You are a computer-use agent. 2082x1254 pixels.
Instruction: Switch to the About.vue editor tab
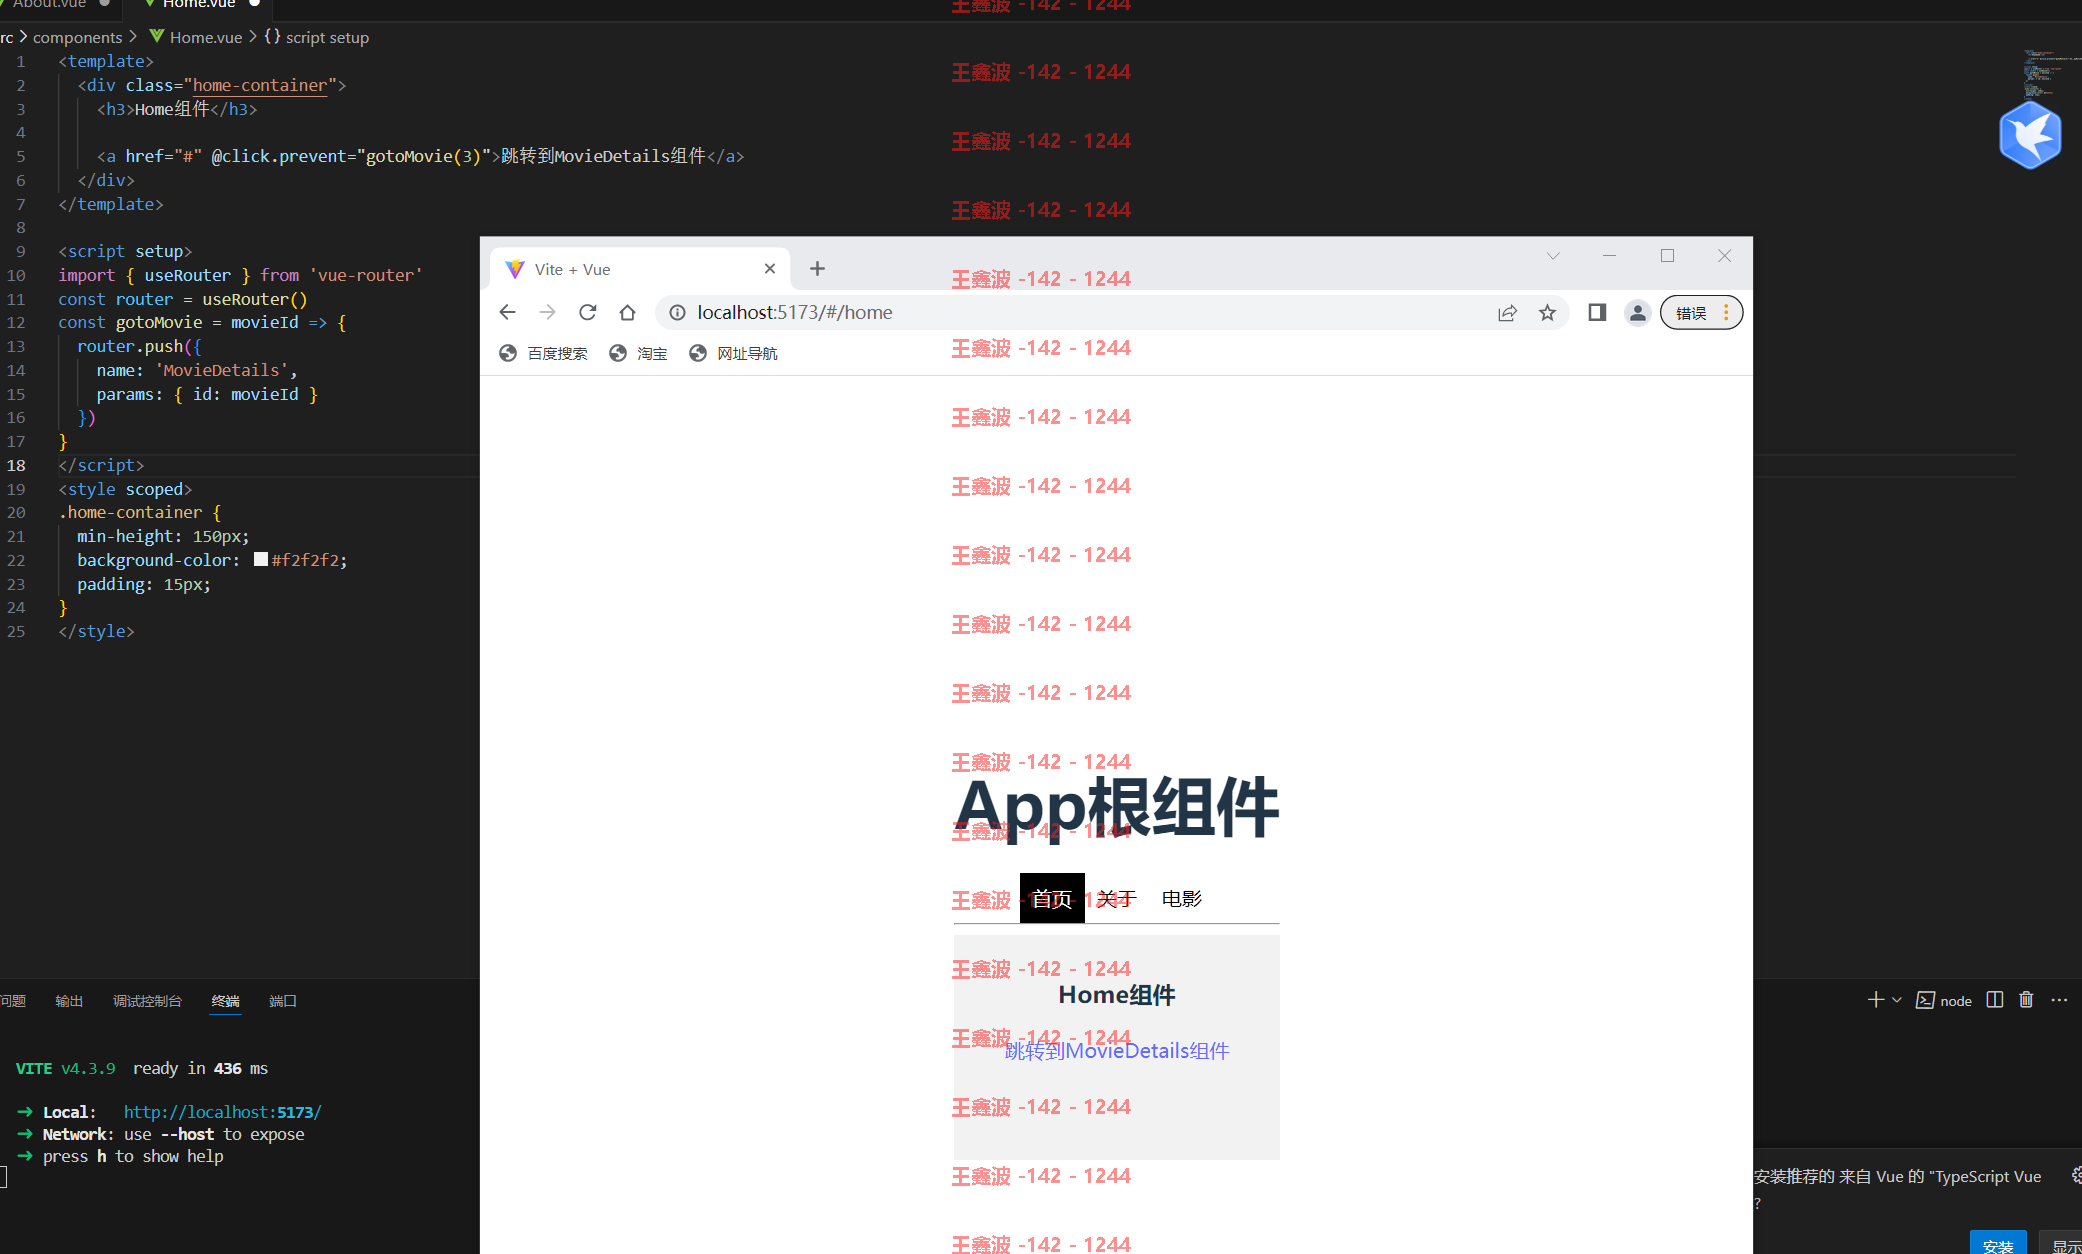pos(55,5)
